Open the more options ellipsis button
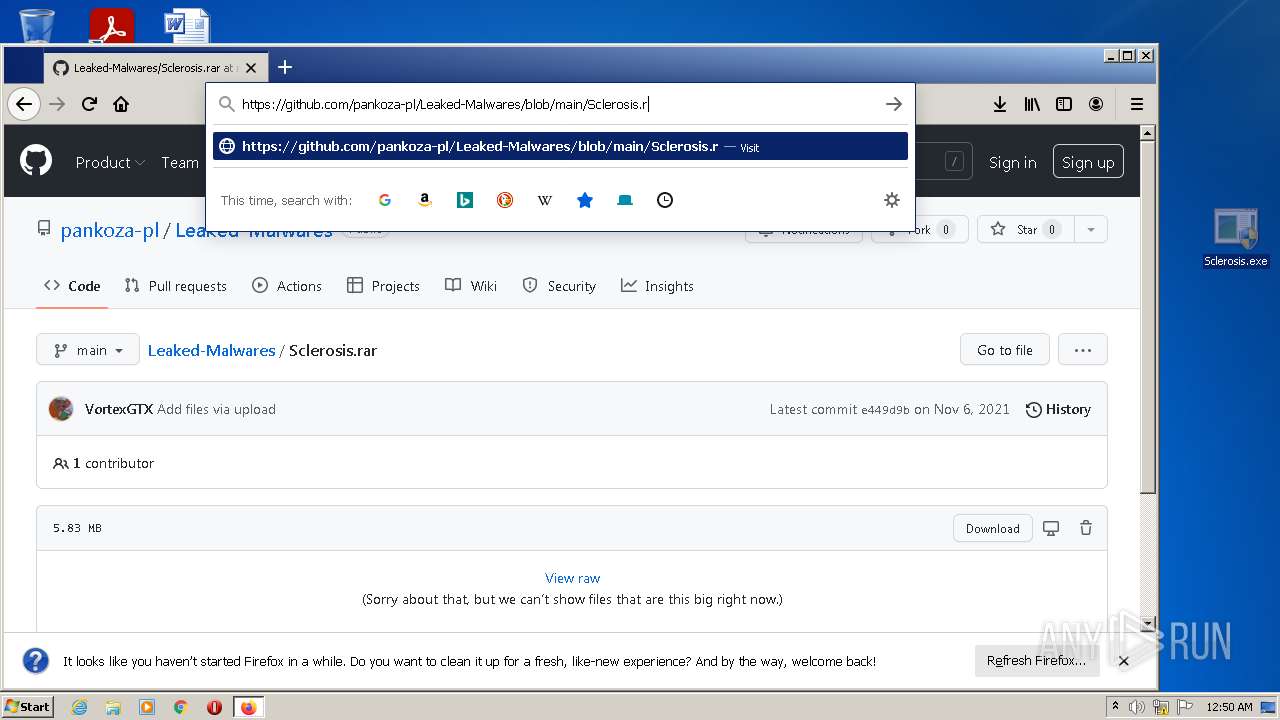 point(1083,350)
